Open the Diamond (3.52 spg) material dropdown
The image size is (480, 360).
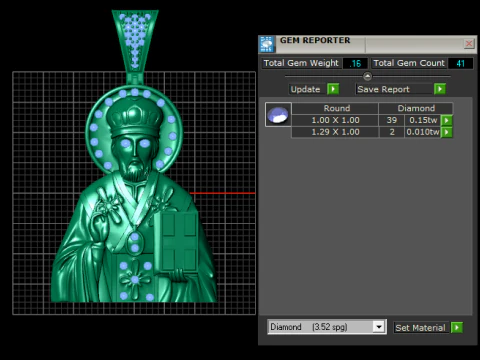(x=379, y=327)
